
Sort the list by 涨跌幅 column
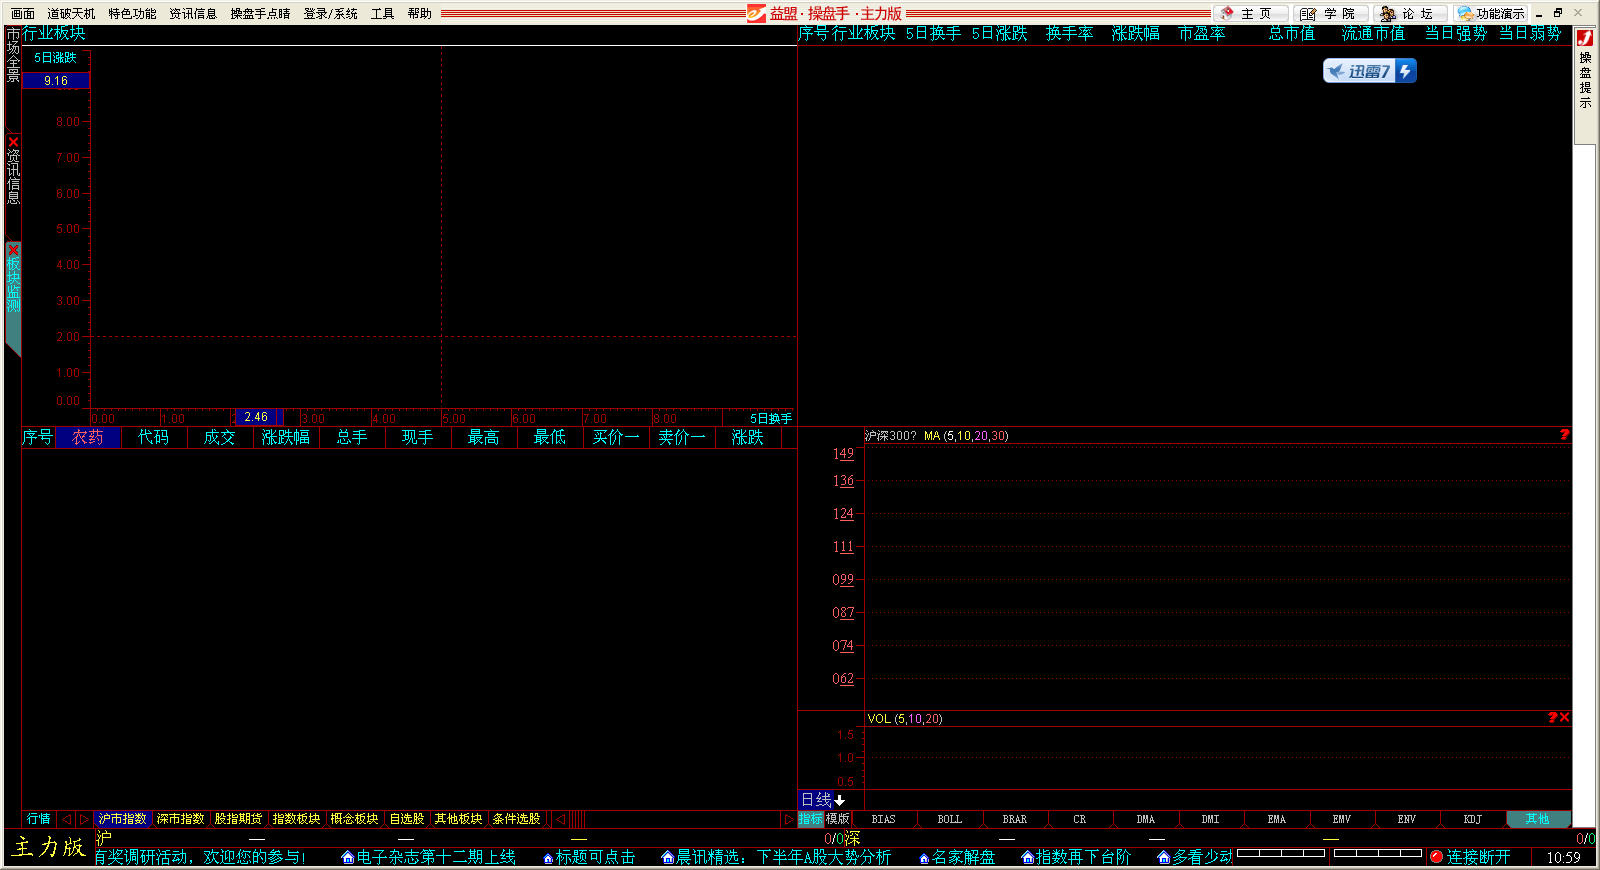[x=285, y=437]
